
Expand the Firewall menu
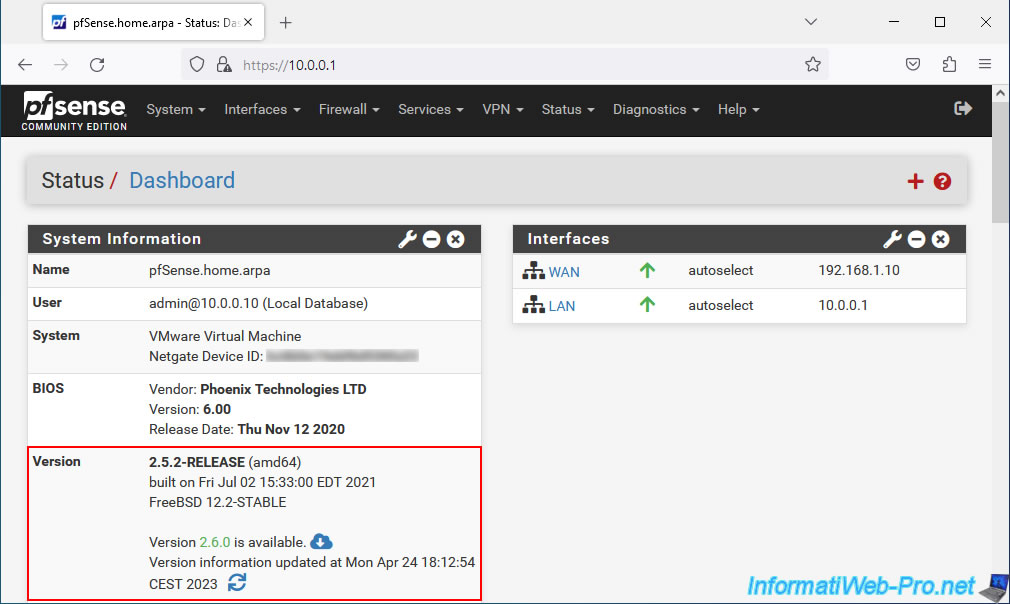click(x=349, y=110)
